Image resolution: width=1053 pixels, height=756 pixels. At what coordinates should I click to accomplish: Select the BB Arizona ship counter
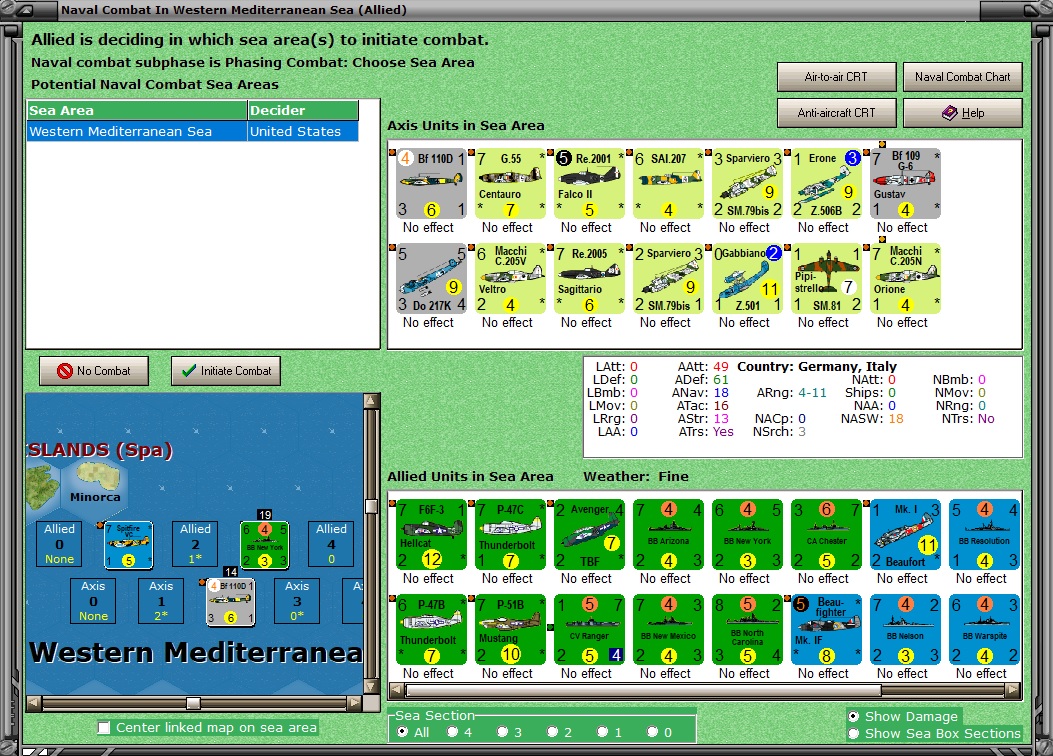(668, 534)
